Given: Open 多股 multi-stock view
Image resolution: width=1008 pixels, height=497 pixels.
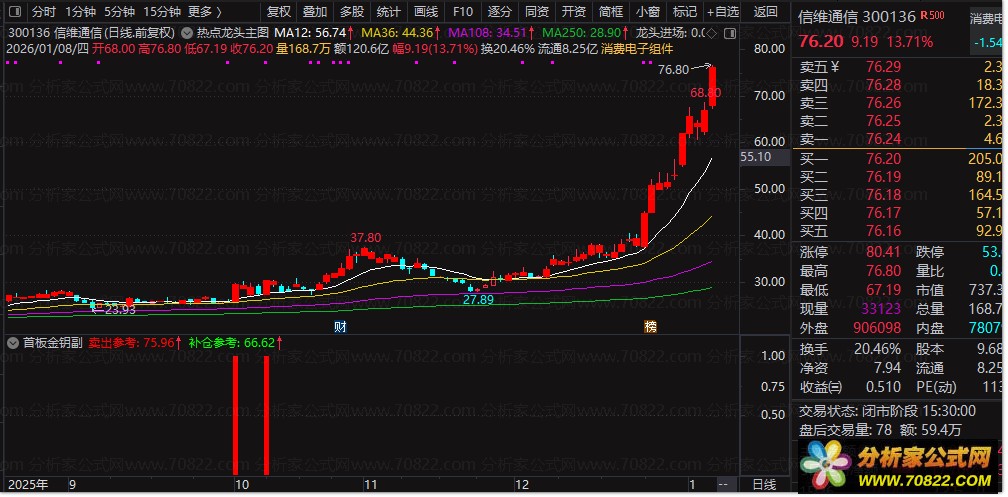Looking at the screenshot, I should click(352, 12).
